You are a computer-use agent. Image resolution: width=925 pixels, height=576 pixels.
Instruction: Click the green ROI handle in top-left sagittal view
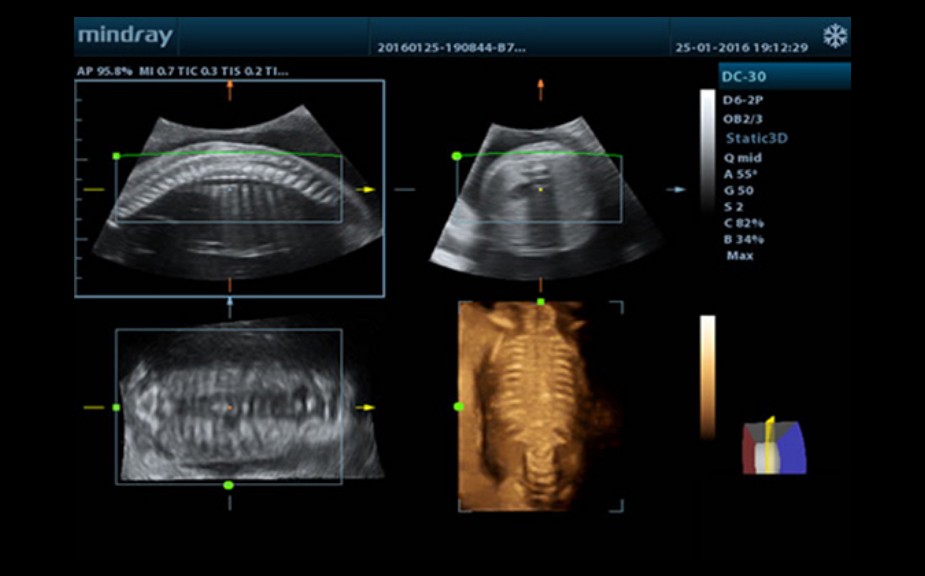[117, 156]
